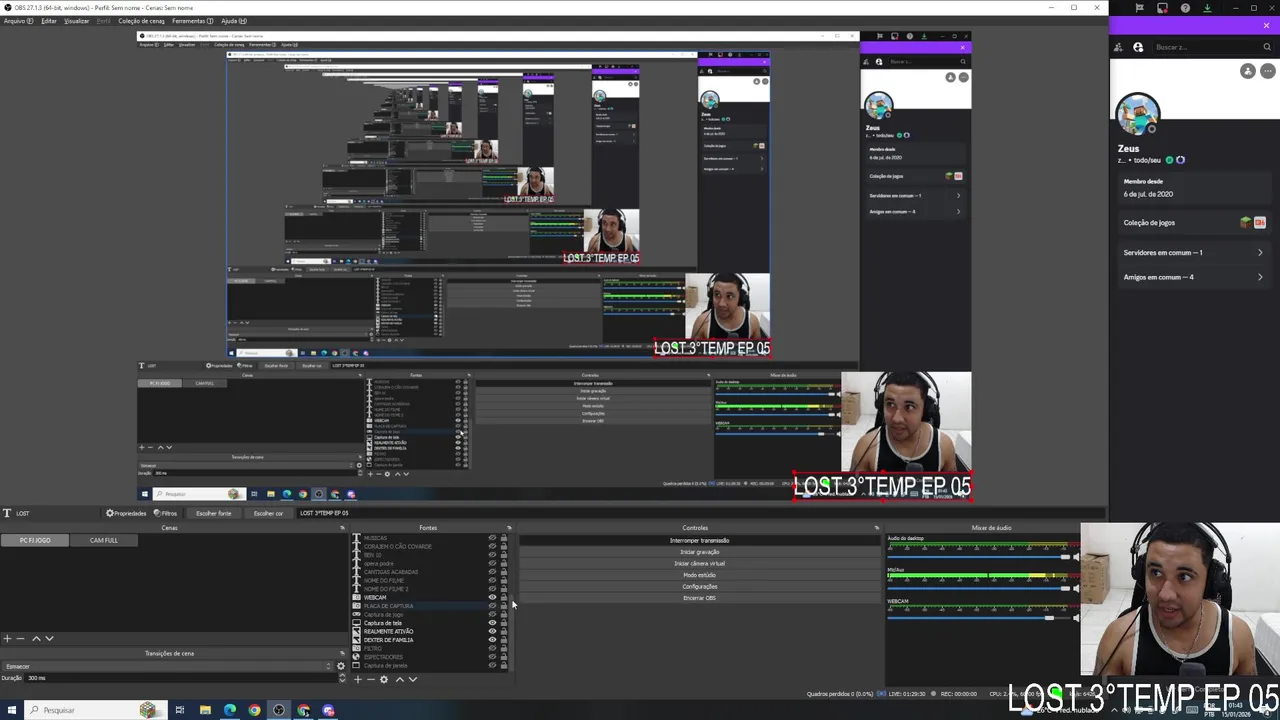This screenshot has width=1280, height=720.
Task: Toggle visibility of Captura de janela source
Action: [x=492, y=666]
